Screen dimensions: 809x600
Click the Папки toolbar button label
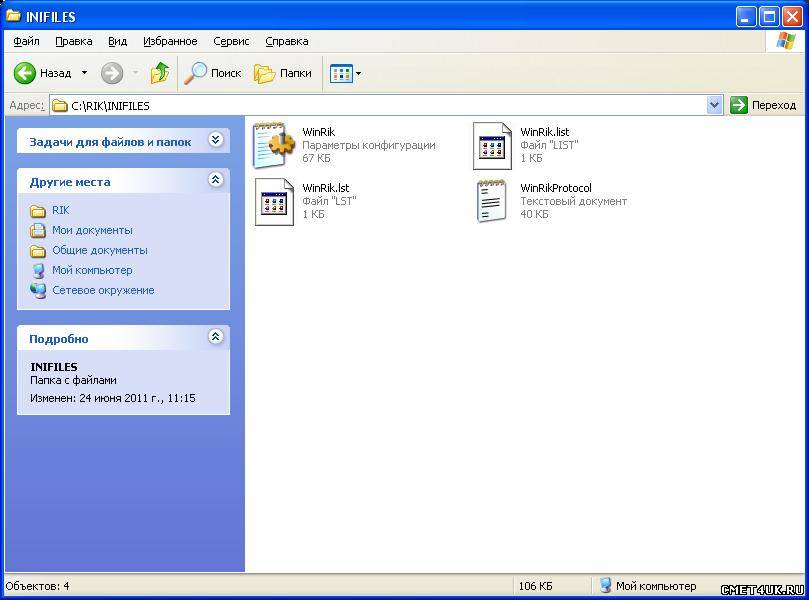tap(296, 73)
